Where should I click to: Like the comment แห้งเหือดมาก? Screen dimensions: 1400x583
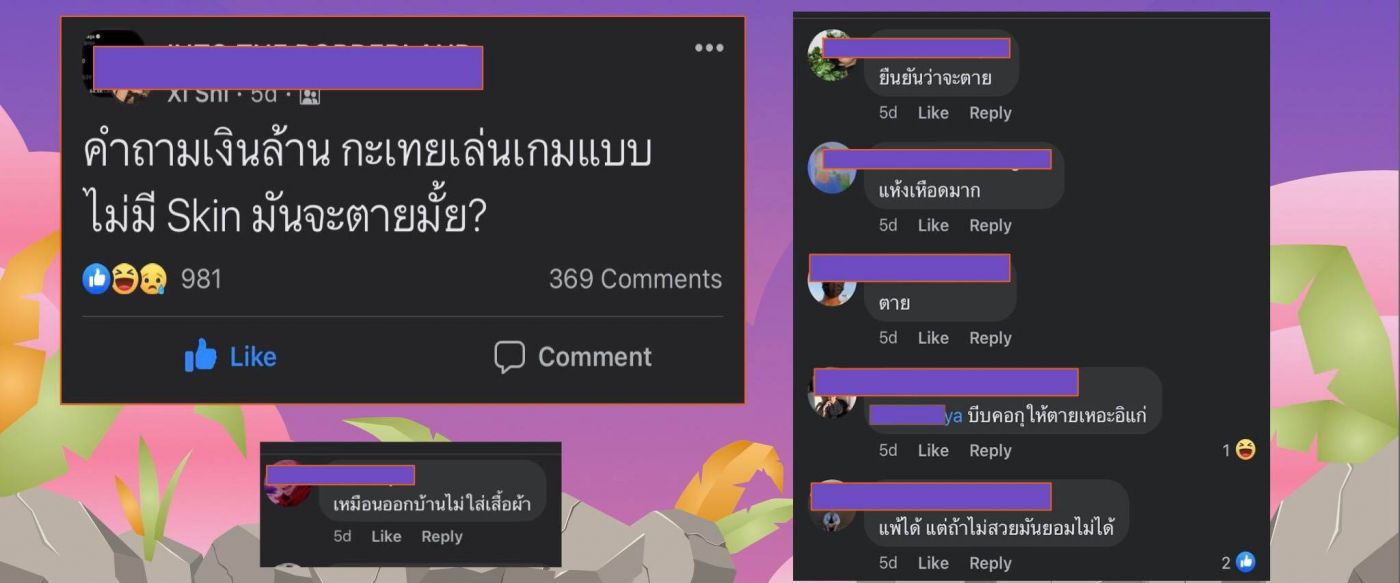click(x=933, y=226)
